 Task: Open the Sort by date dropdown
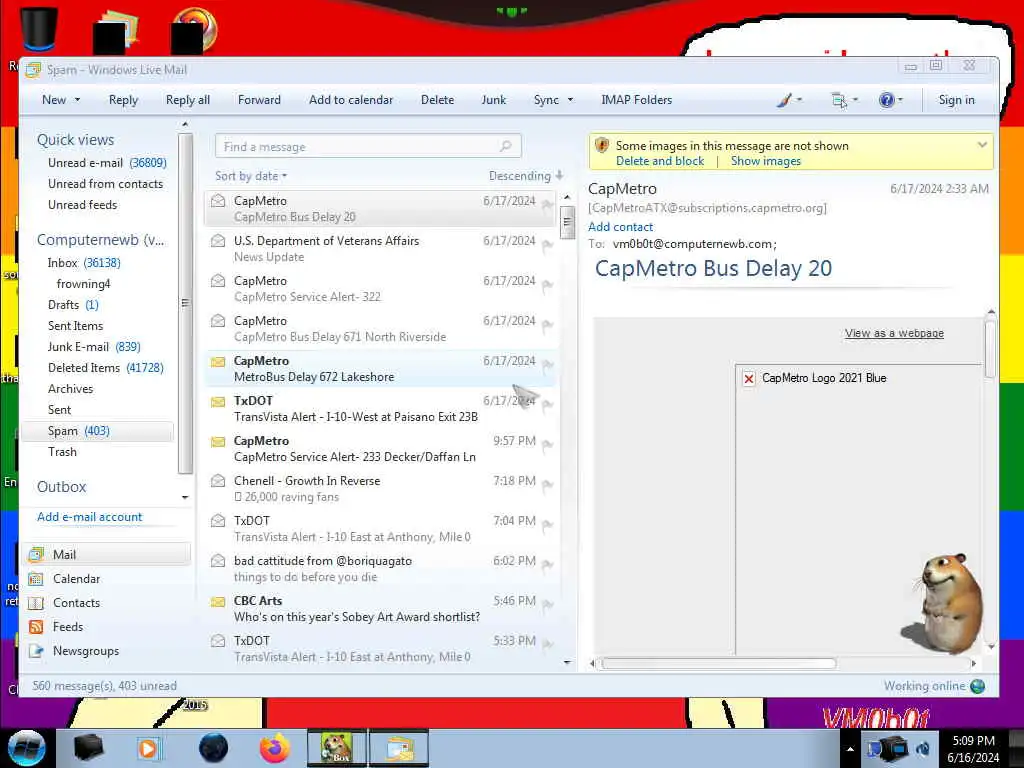click(251, 176)
